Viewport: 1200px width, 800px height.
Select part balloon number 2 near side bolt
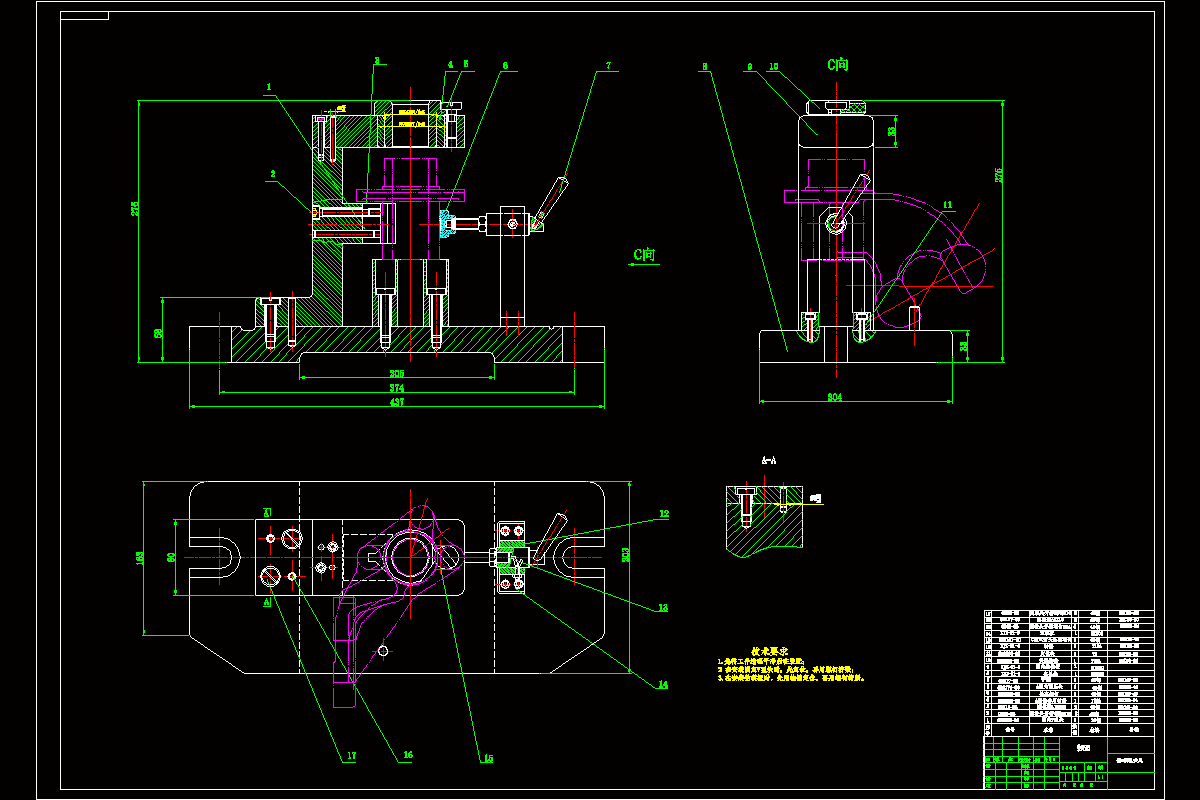272,173
